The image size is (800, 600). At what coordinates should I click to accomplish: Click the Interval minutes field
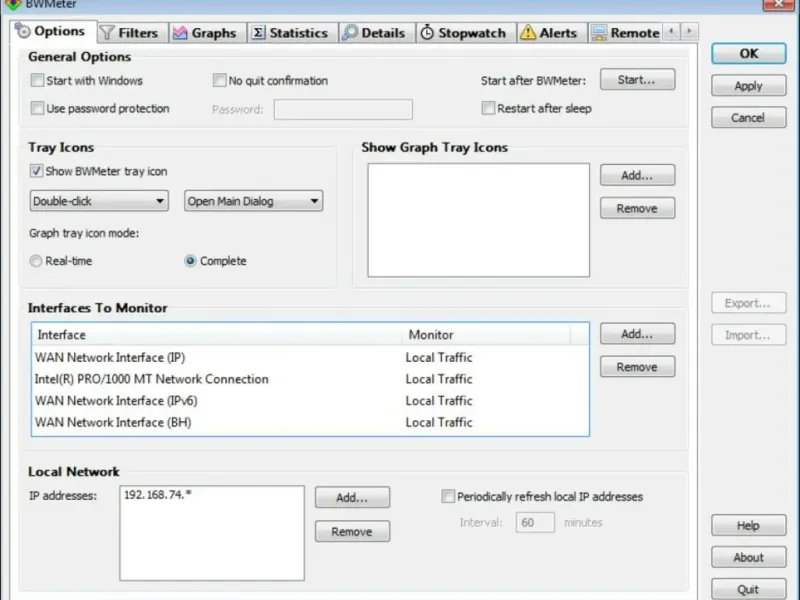[535, 522]
